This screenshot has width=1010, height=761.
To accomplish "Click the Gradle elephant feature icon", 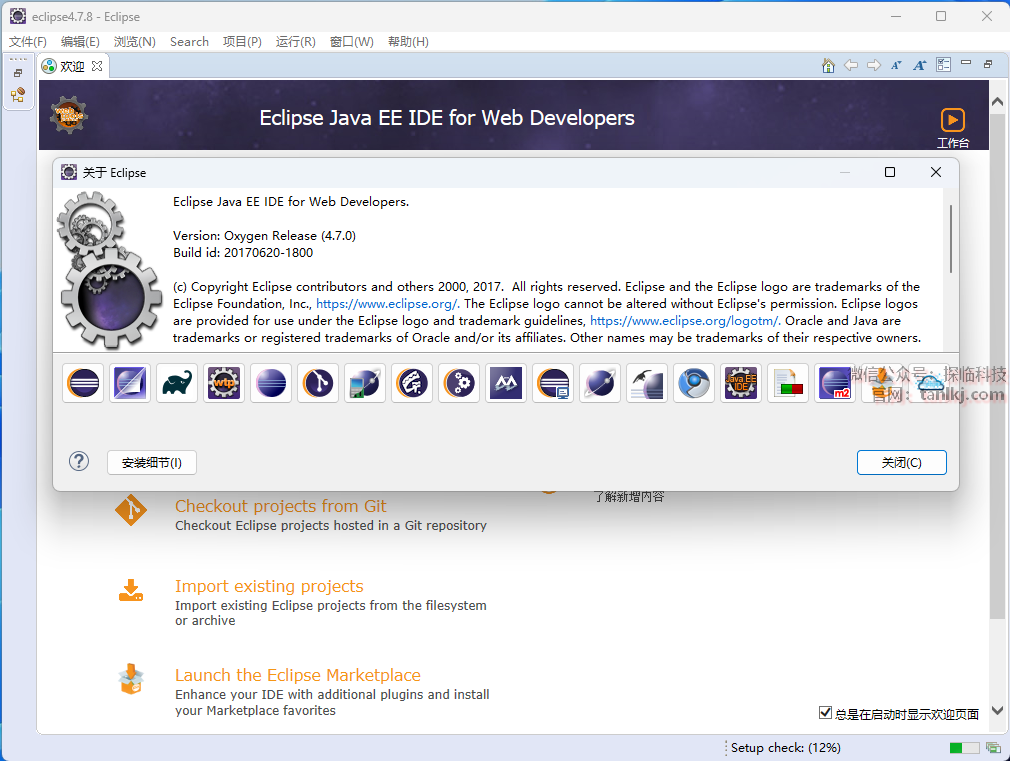I will pos(177,383).
